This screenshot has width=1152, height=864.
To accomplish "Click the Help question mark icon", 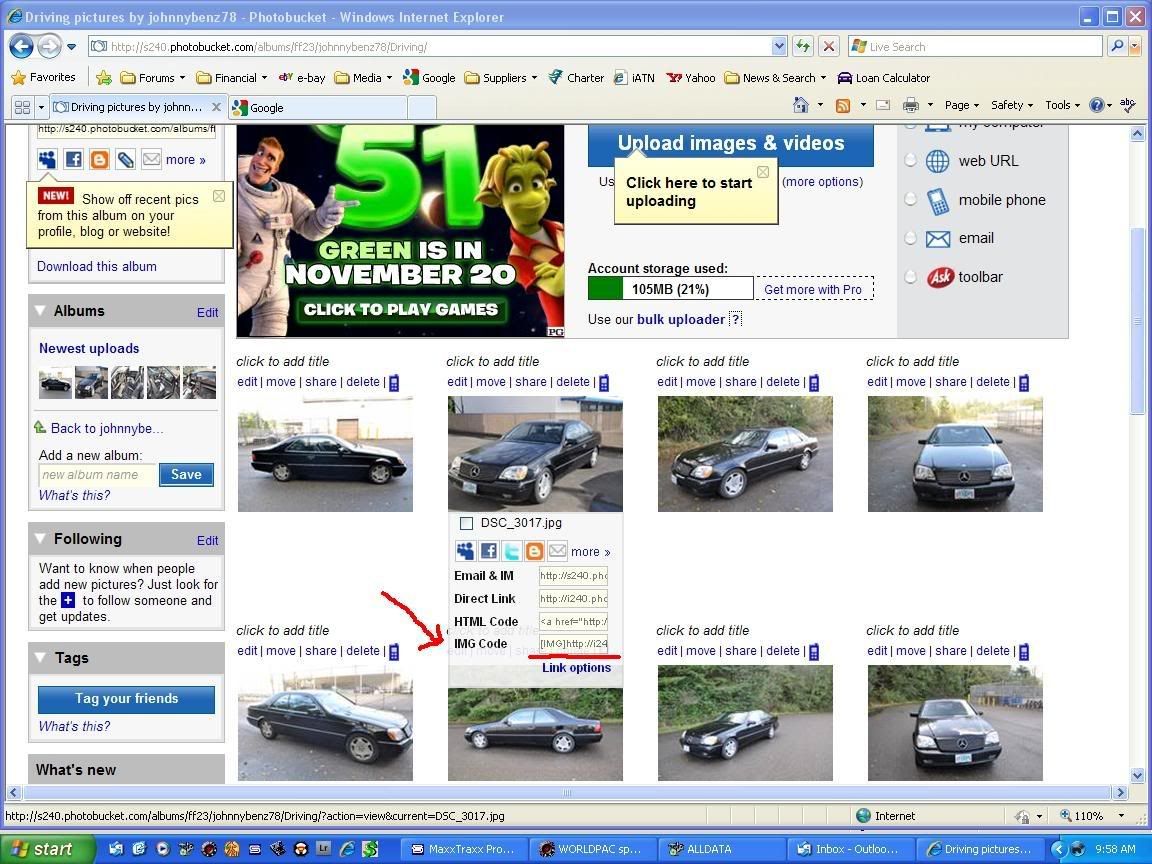I will (x=1096, y=105).
